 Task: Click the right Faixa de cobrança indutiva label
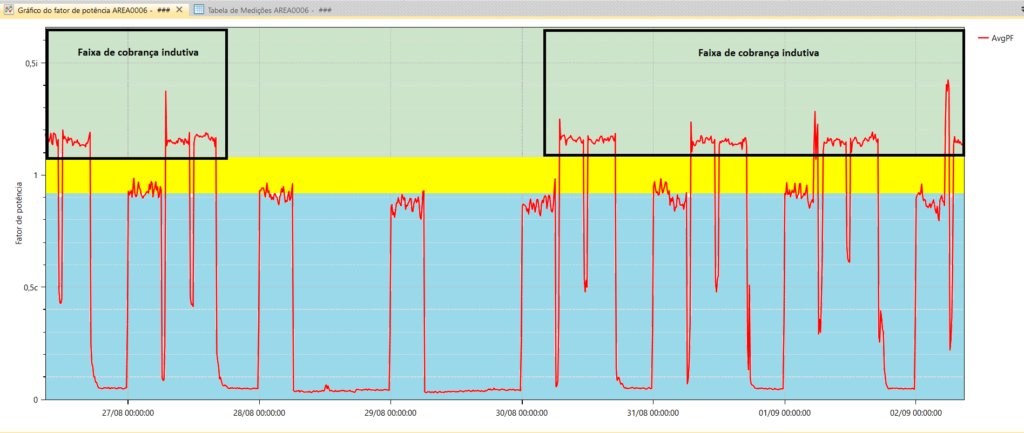pyautogui.click(x=759, y=52)
